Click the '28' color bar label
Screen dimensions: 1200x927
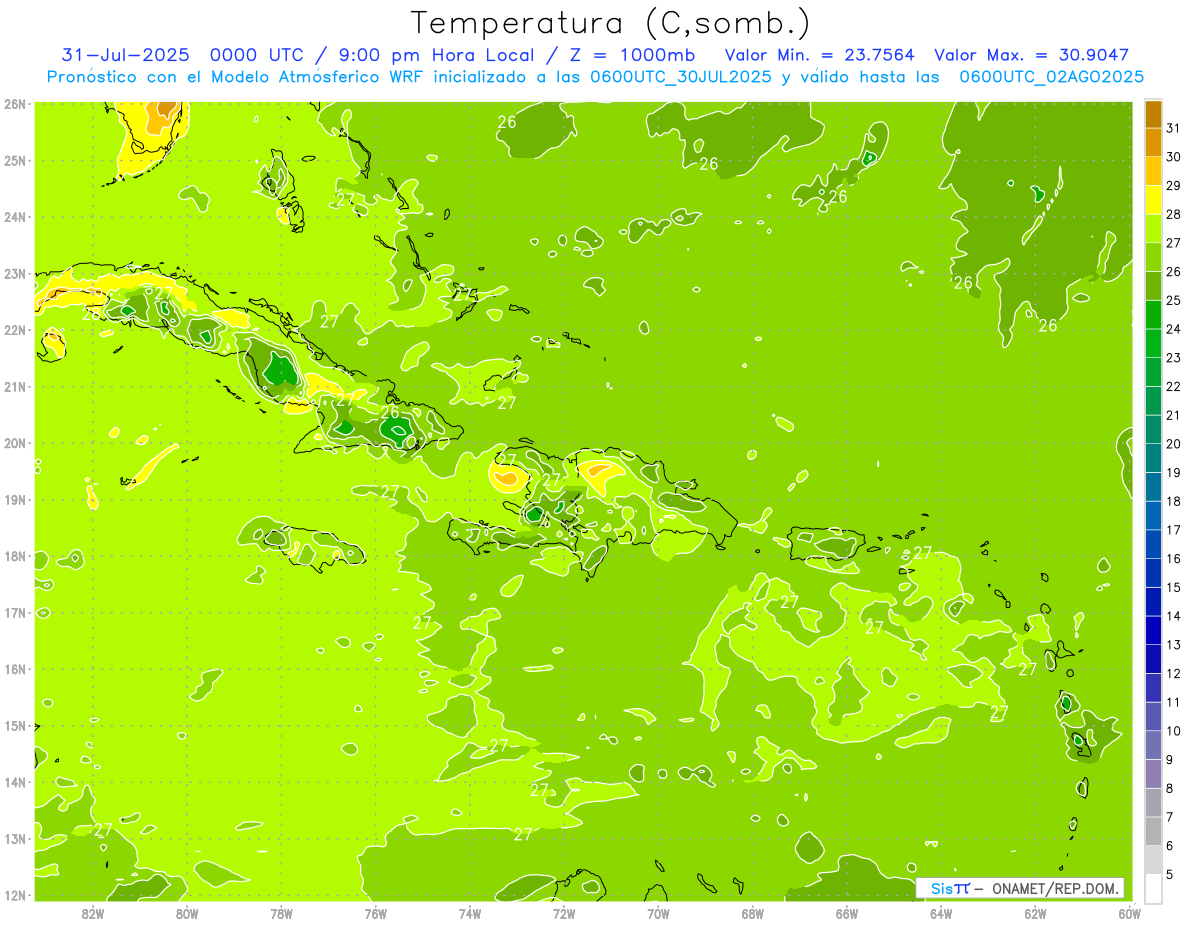coord(1174,214)
